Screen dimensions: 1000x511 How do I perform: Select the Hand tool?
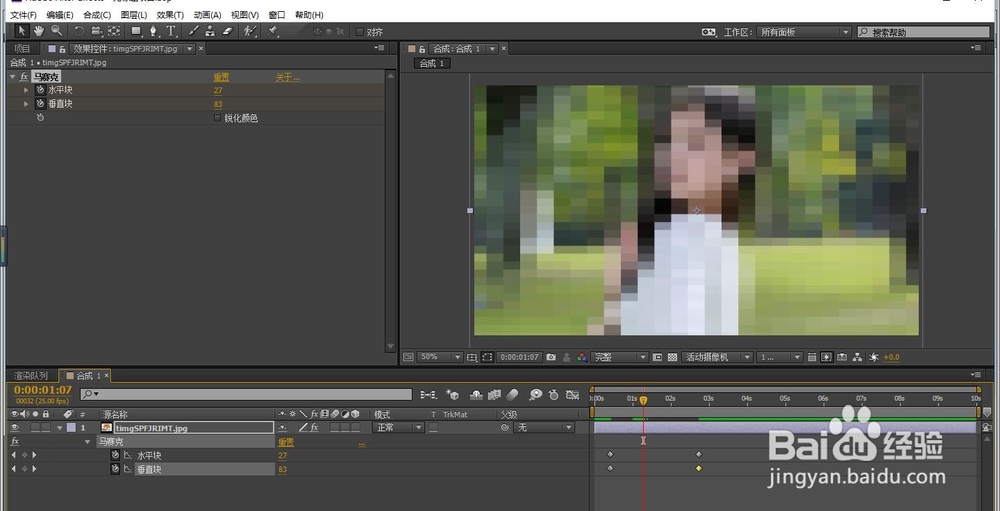pos(39,31)
